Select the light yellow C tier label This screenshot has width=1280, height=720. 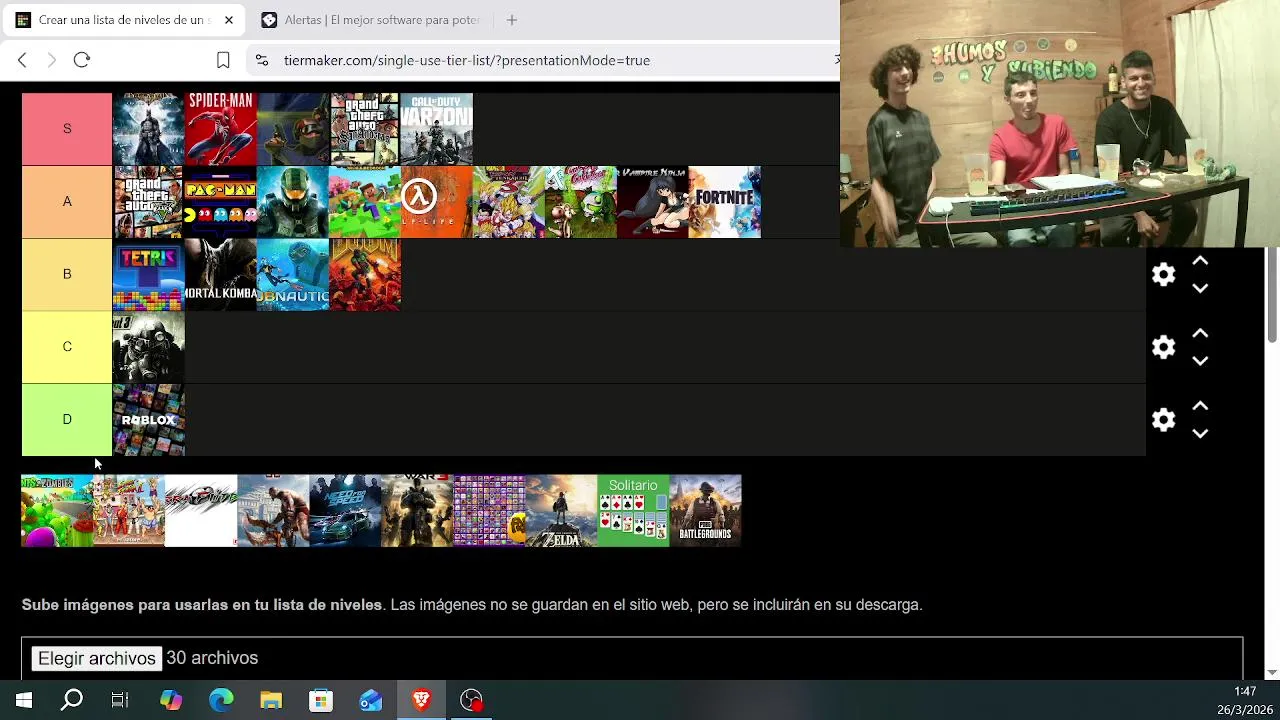67,347
